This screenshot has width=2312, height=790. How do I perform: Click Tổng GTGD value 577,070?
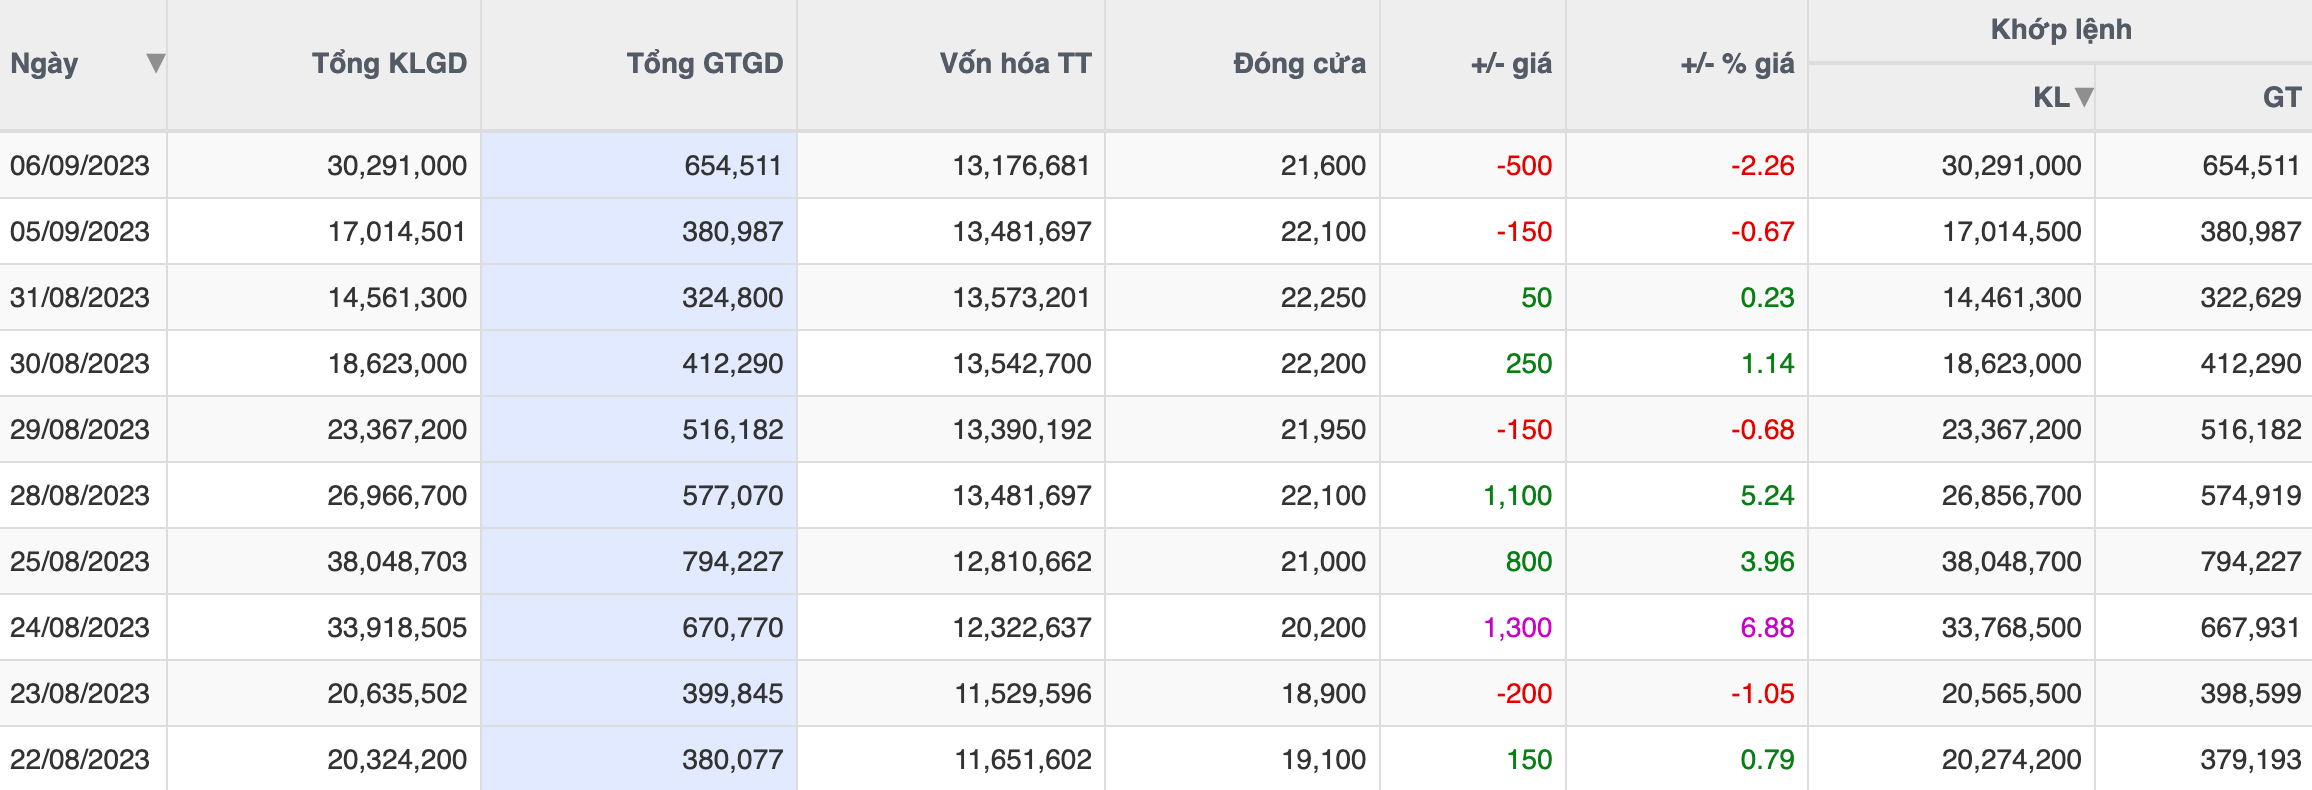click(x=733, y=495)
